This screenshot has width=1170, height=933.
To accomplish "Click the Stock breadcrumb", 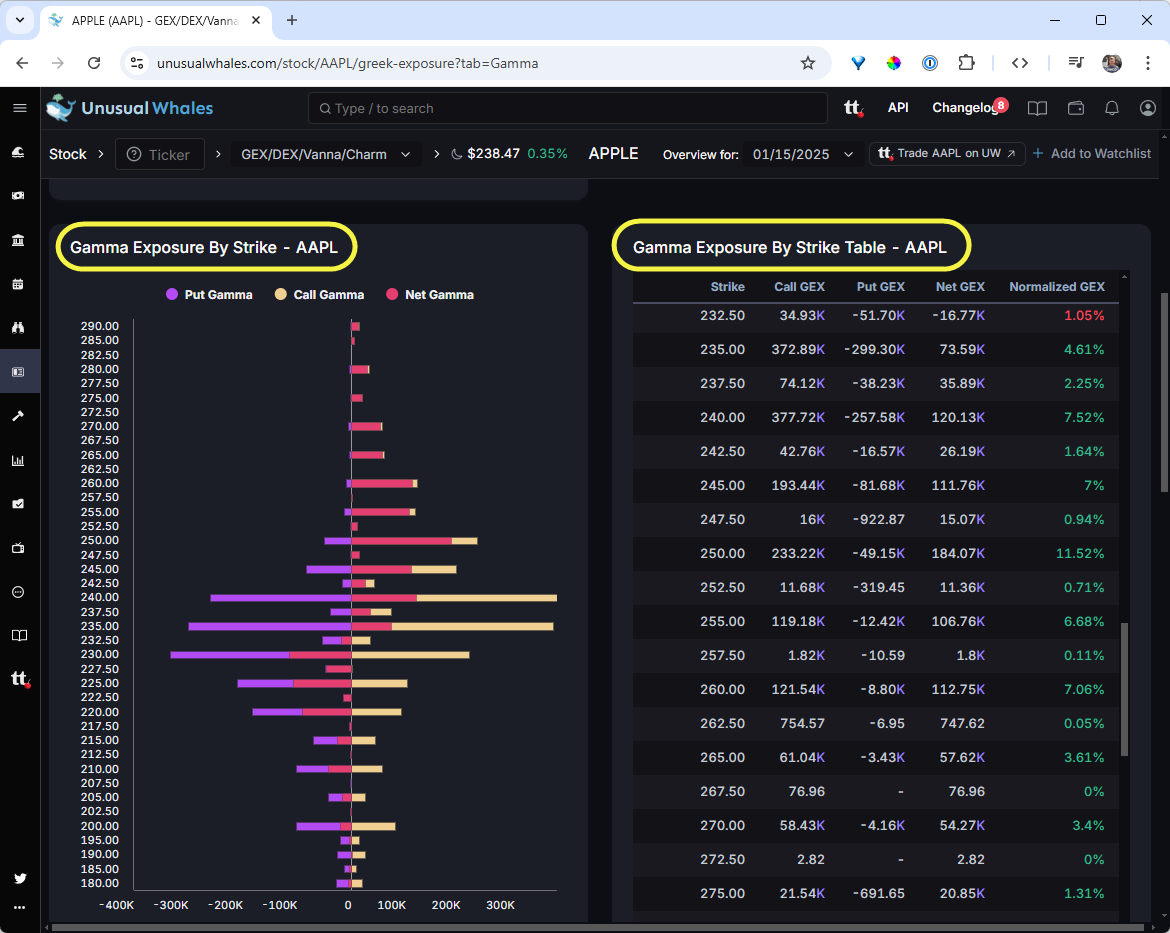I will (x=68, y=155).
